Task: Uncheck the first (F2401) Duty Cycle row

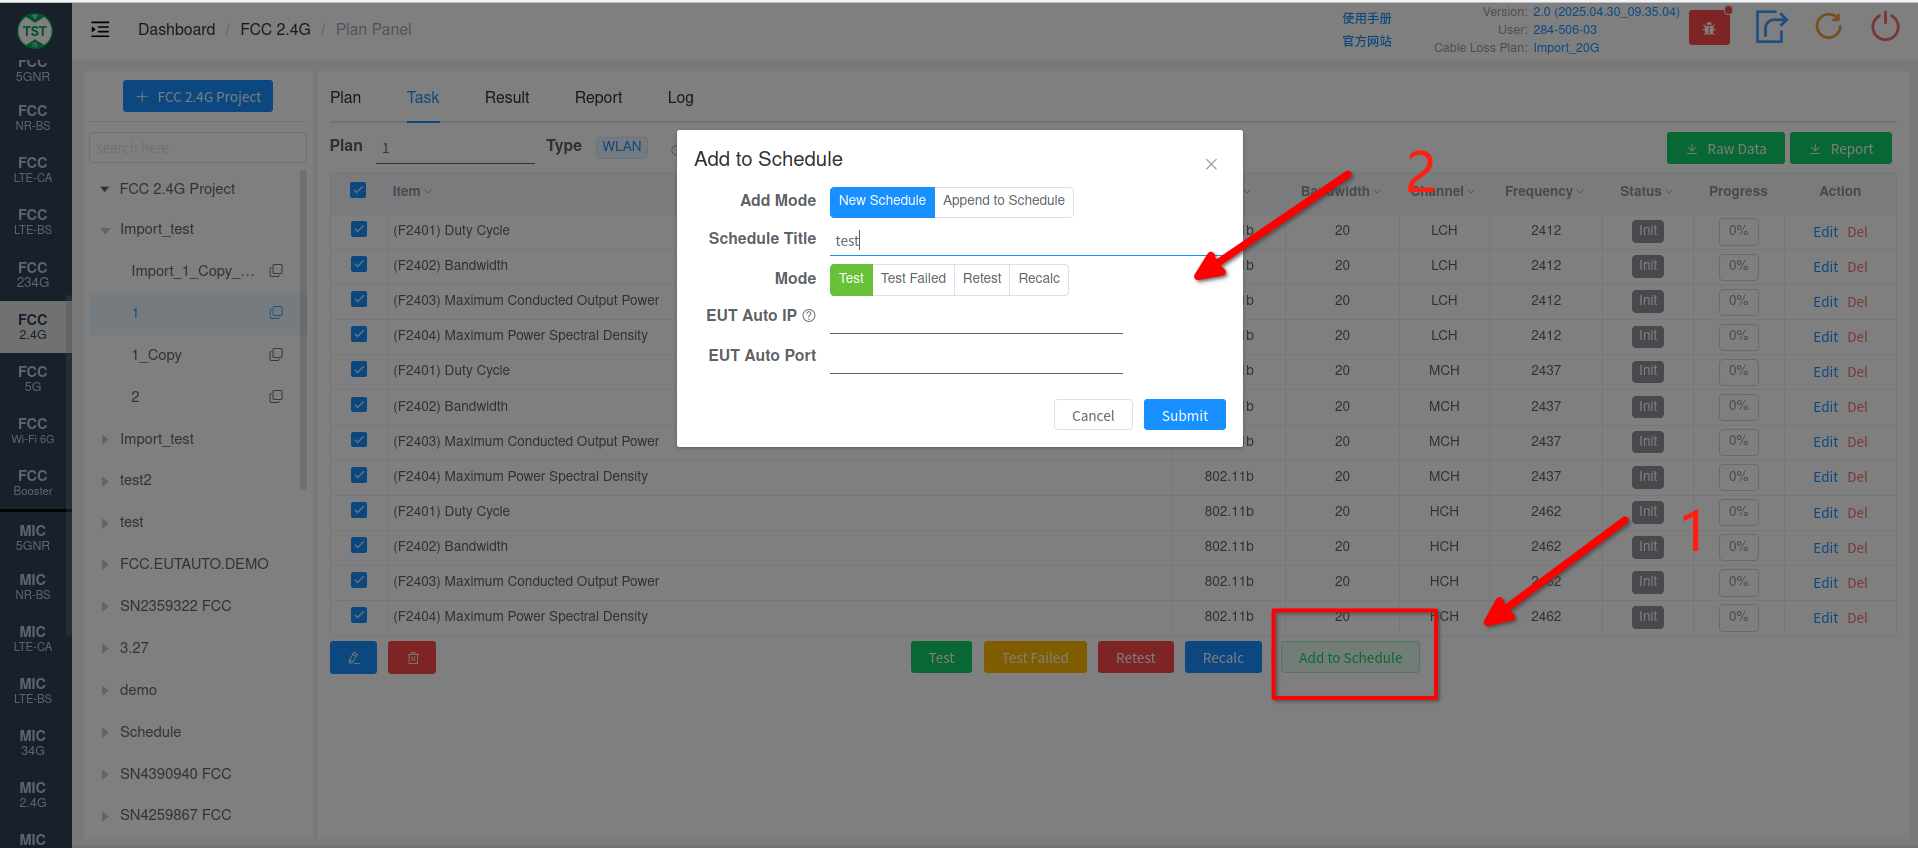Action: click(x=358, y=229)
